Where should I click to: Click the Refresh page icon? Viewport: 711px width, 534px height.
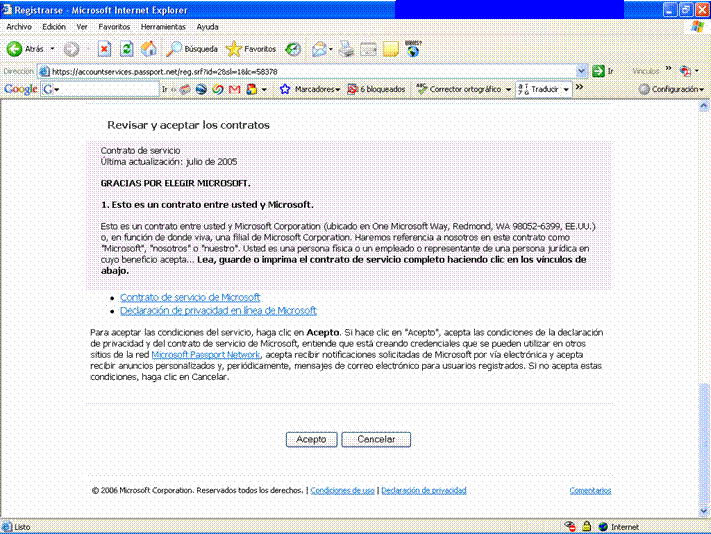point(126,48)
